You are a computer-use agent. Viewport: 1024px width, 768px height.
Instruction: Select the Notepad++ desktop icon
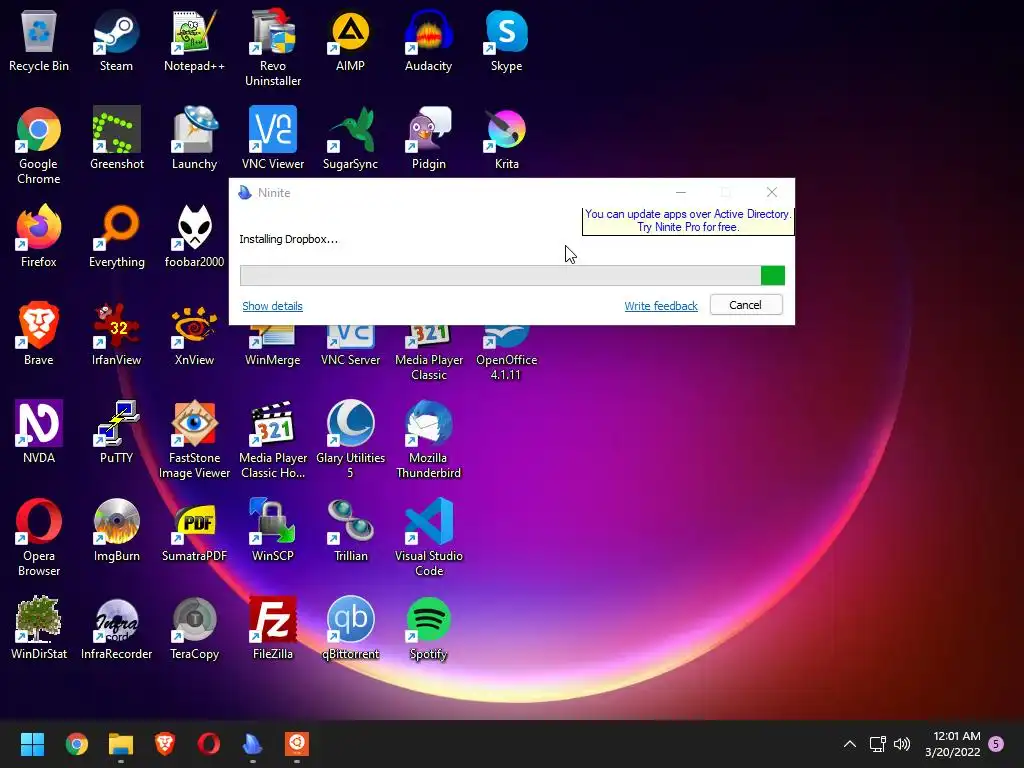point(194,40)
